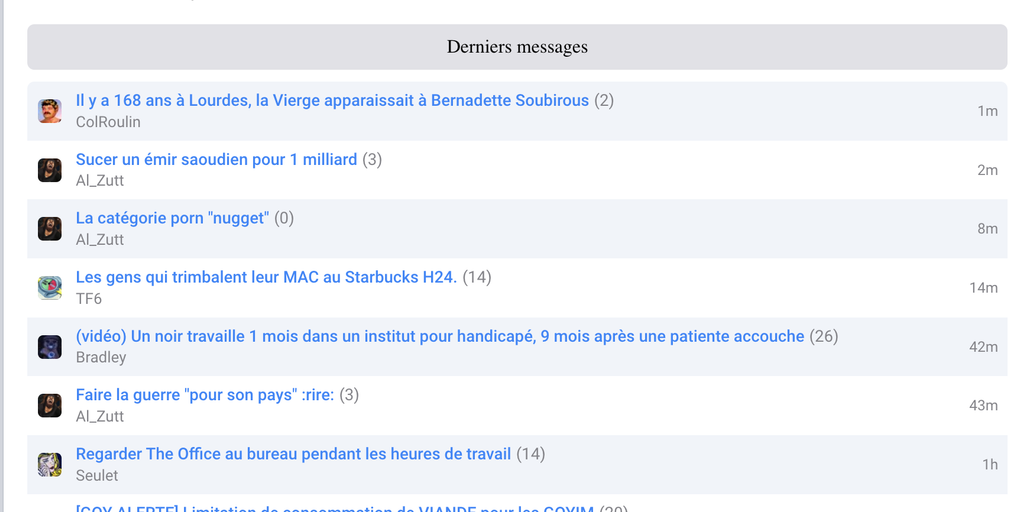Click Al_Zutt's username under "Faire la guerre" thread
The width and height of the screenshot is (1024, 512).
click(x=100, y=417)
